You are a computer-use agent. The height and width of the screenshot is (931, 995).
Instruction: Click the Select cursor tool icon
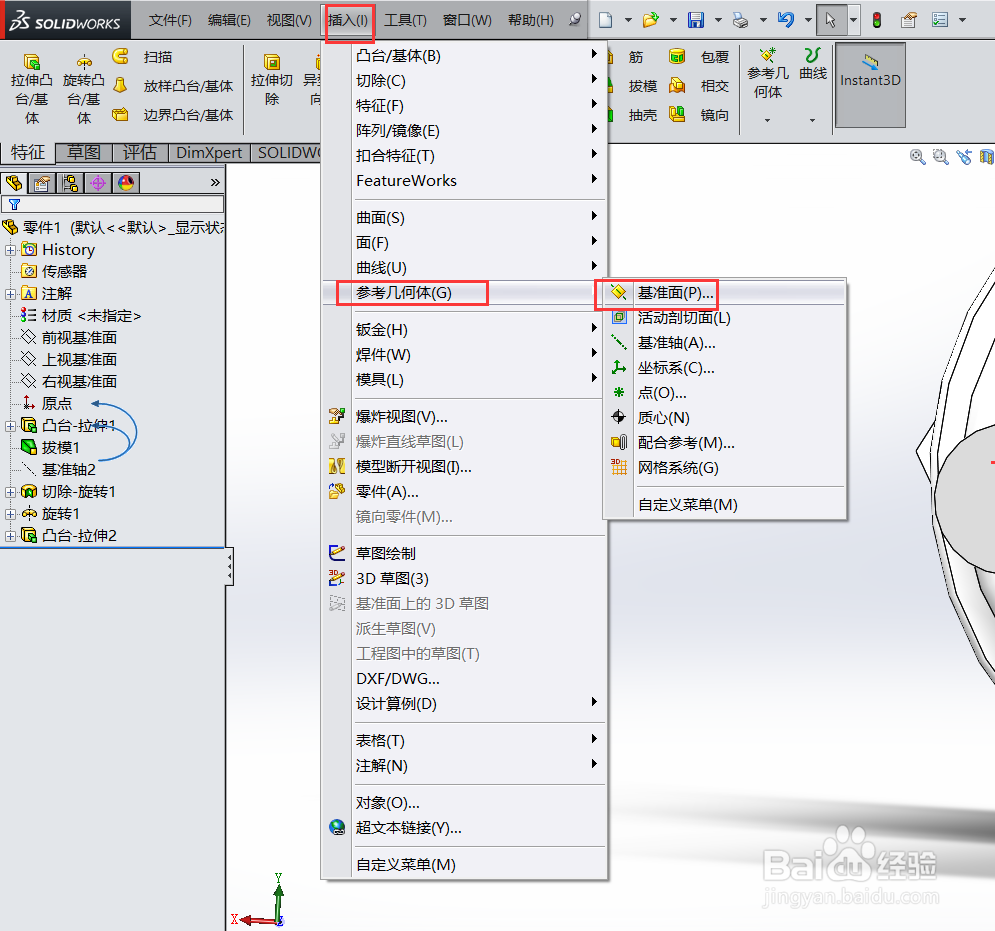click(830, 20)
